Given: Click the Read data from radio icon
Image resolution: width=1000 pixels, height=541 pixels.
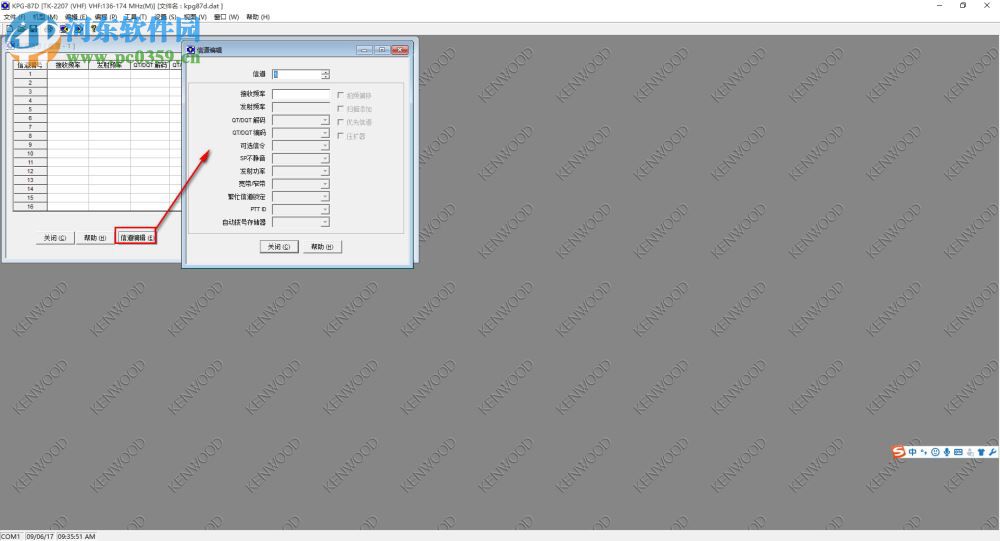Looking at the screenshot, I should pos(64,29).
